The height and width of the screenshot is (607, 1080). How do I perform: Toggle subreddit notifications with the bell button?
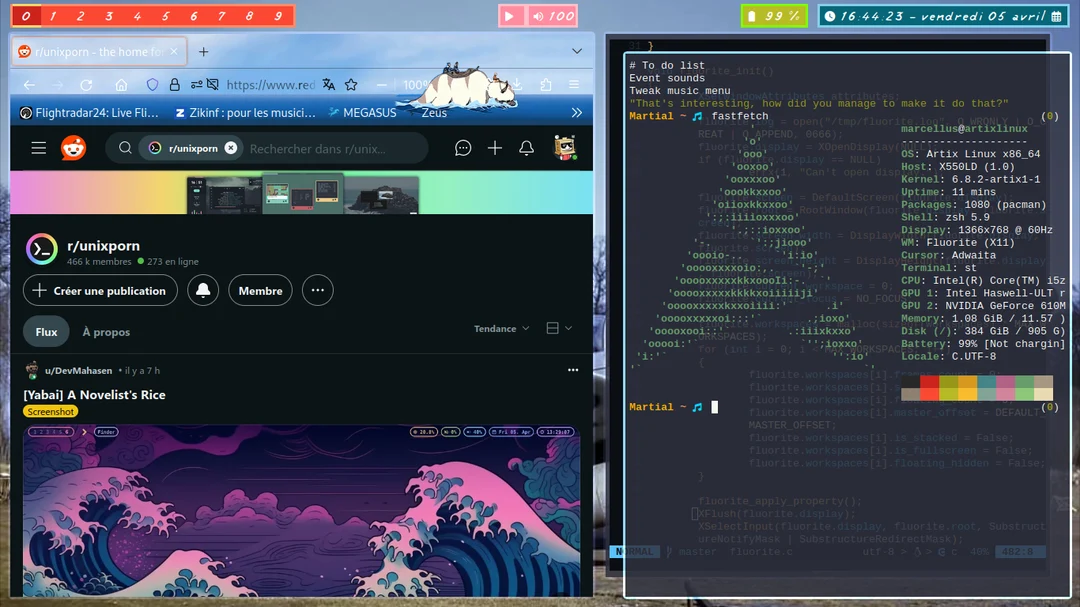(x=201, y=291)
